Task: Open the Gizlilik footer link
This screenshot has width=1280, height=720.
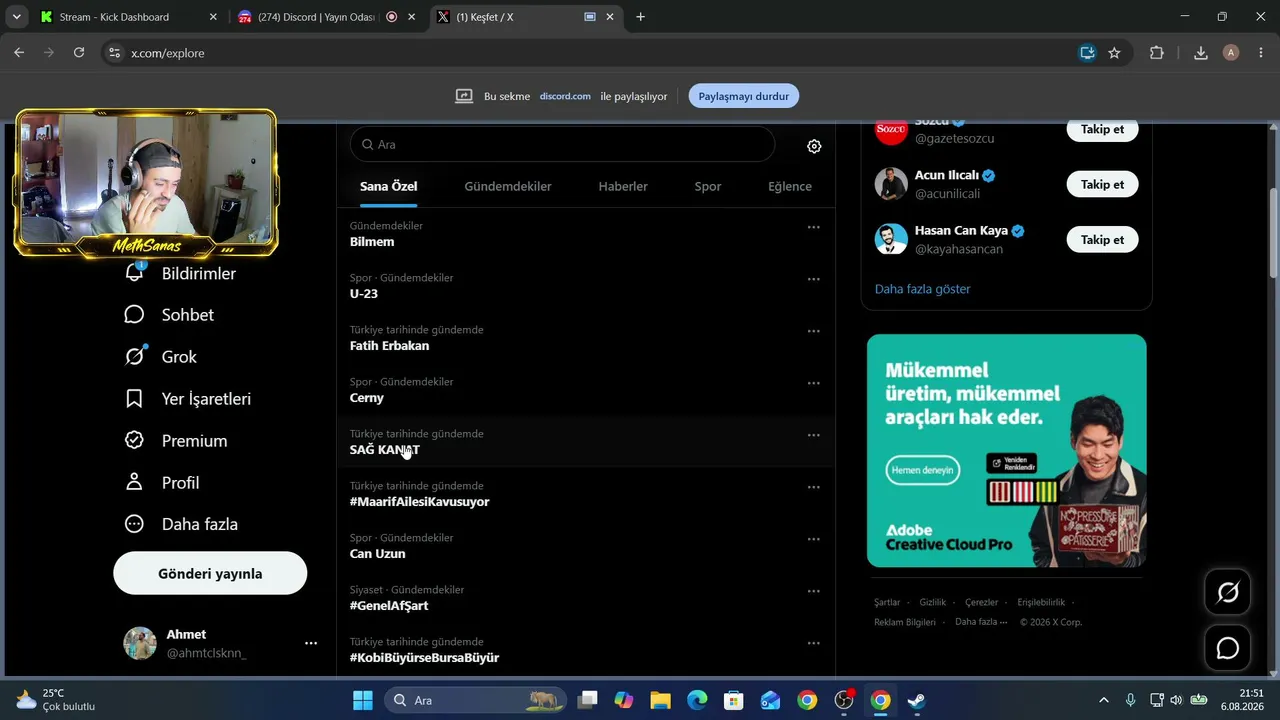Action: point(933,602)
